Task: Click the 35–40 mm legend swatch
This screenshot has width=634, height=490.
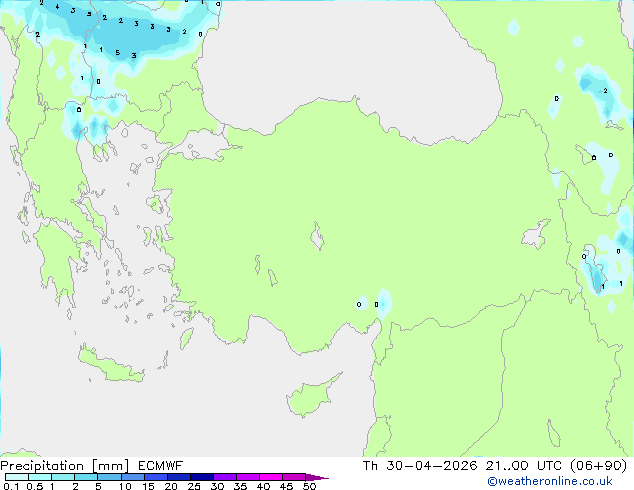Action: [248, 477]
